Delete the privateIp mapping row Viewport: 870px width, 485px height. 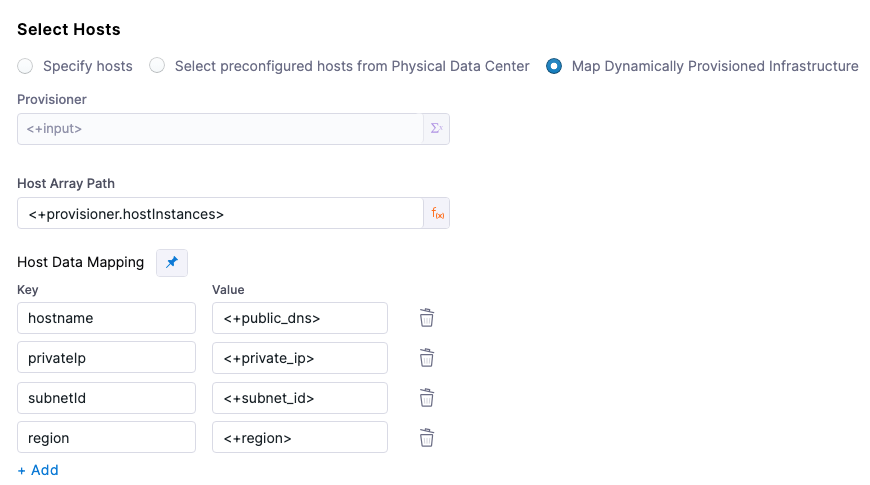tap(426, 358)
